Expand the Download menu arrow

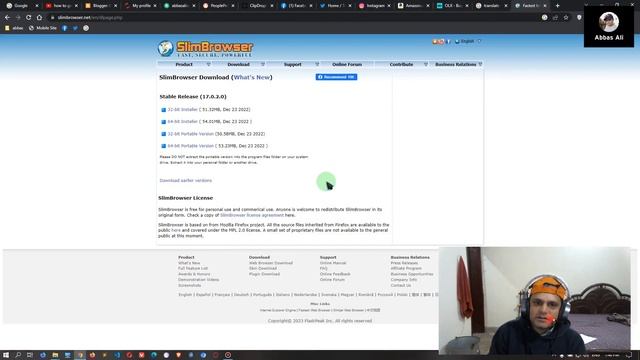[263, 64]
